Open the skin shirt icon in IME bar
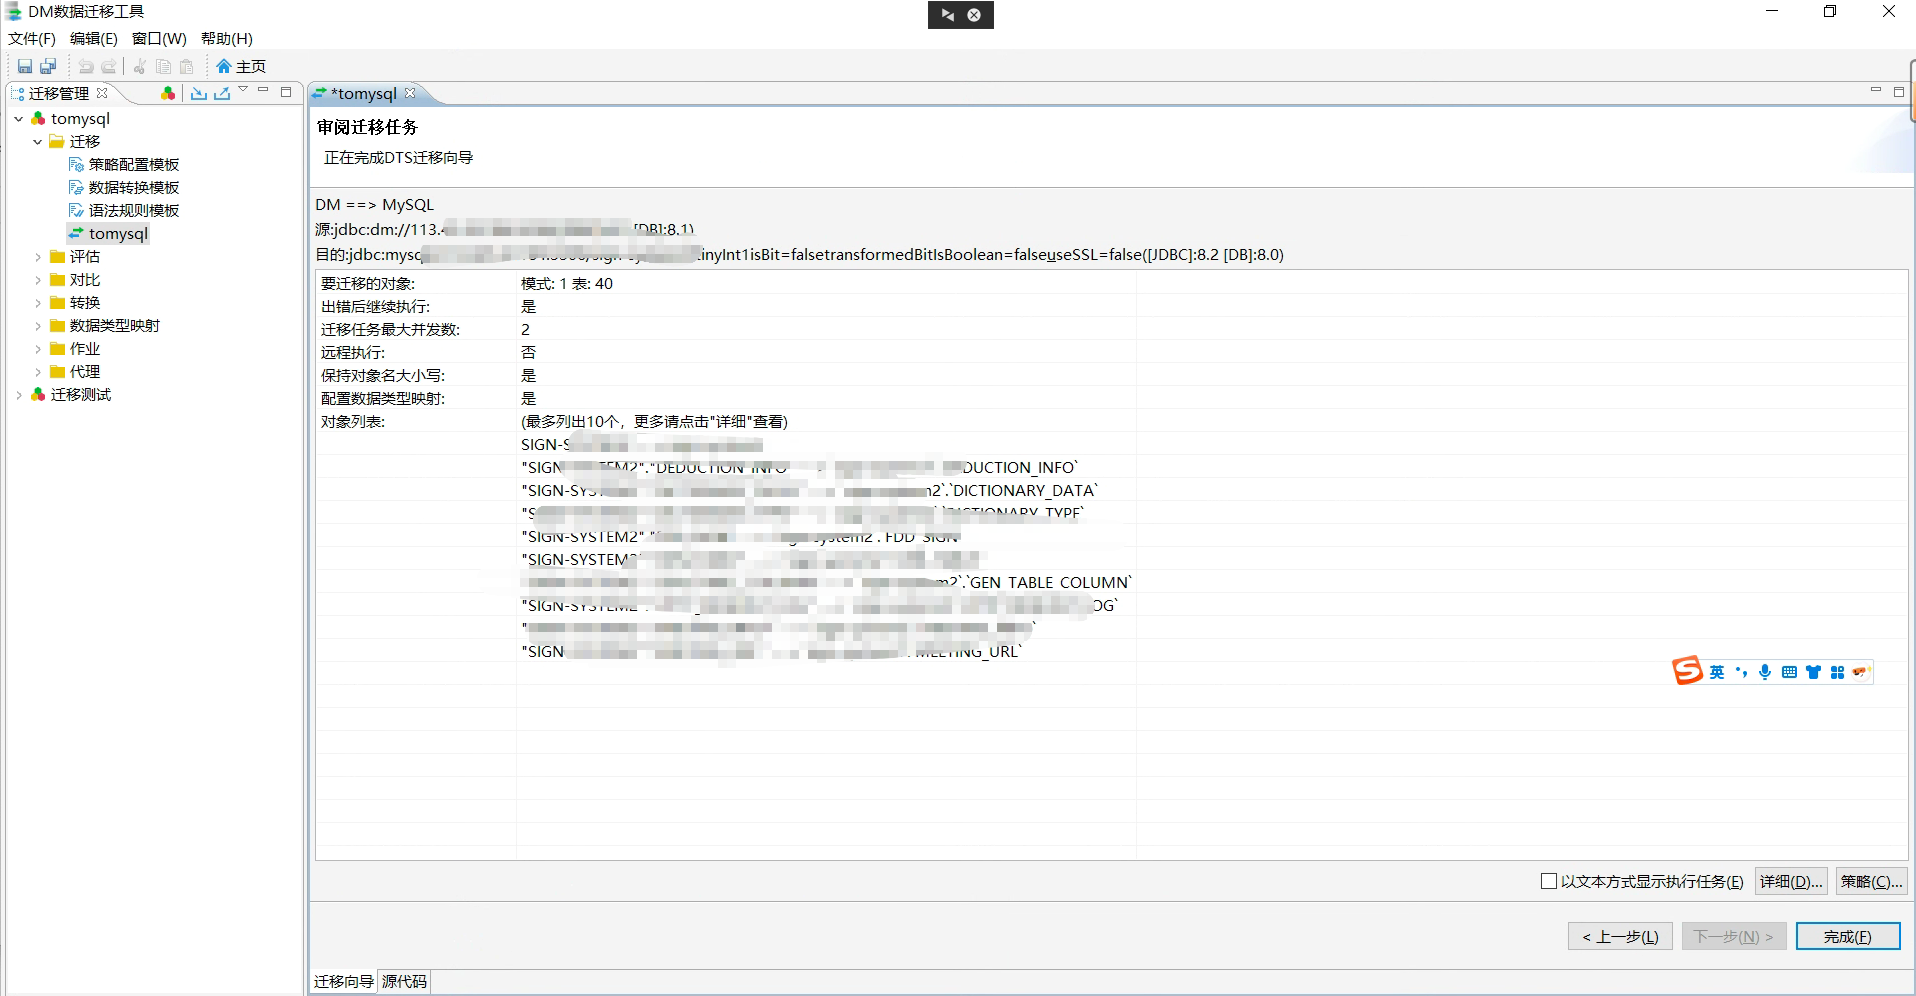1916x996 pixels. click(1813, 672)
